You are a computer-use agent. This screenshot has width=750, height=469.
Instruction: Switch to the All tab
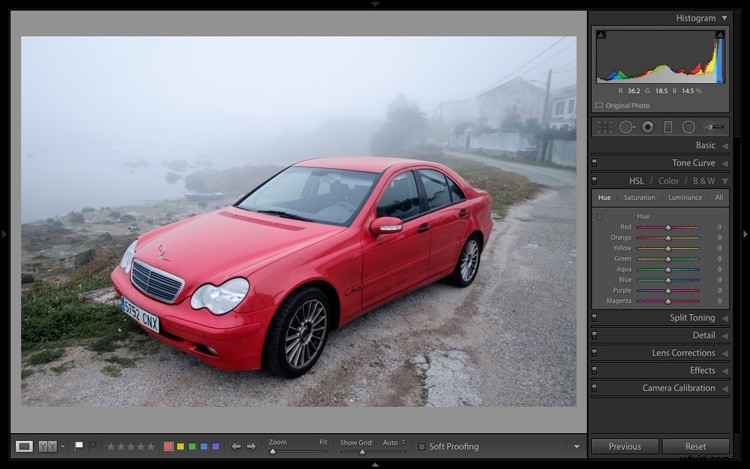click(x=719, y=197)
